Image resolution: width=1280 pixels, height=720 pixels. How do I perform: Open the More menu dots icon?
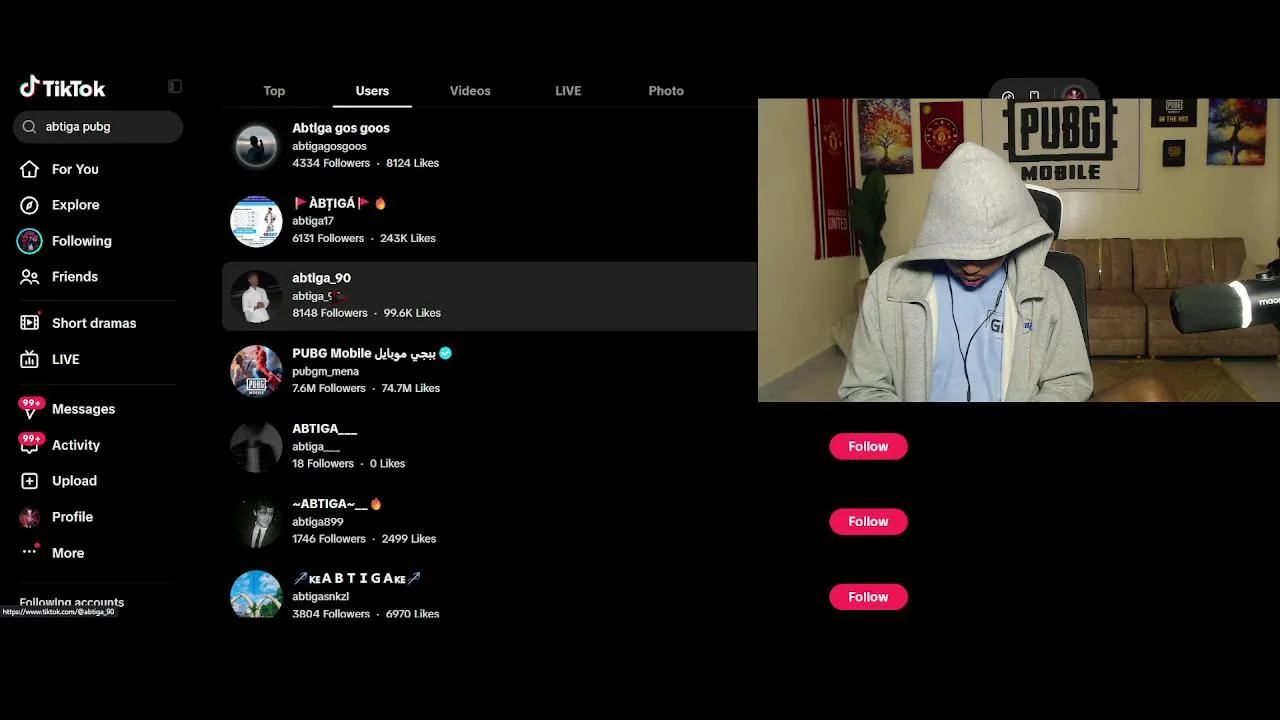click(x=30, y=552)
